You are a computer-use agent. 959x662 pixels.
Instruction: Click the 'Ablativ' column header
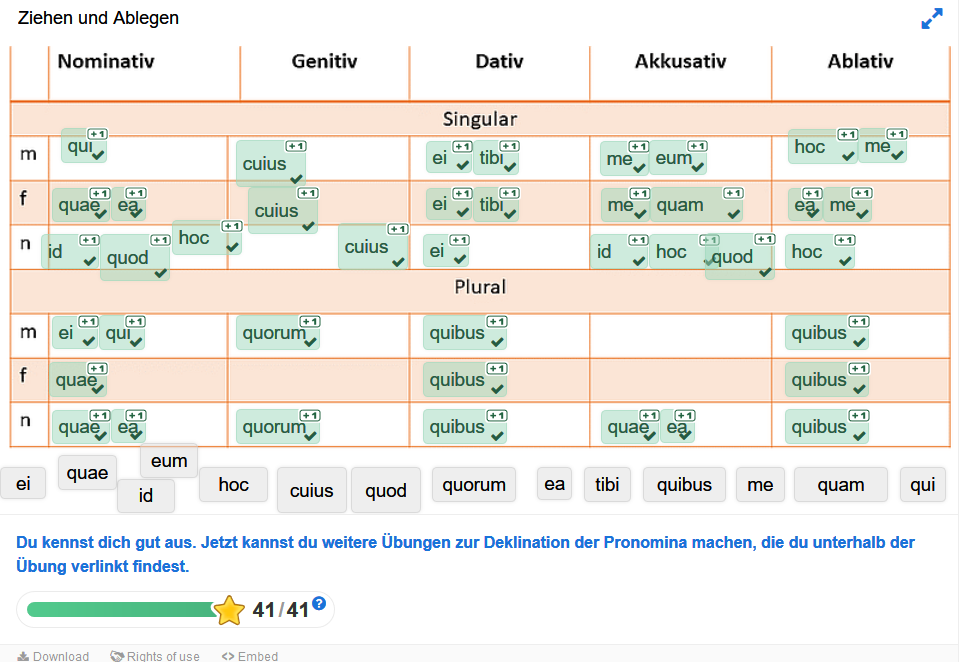860,62
